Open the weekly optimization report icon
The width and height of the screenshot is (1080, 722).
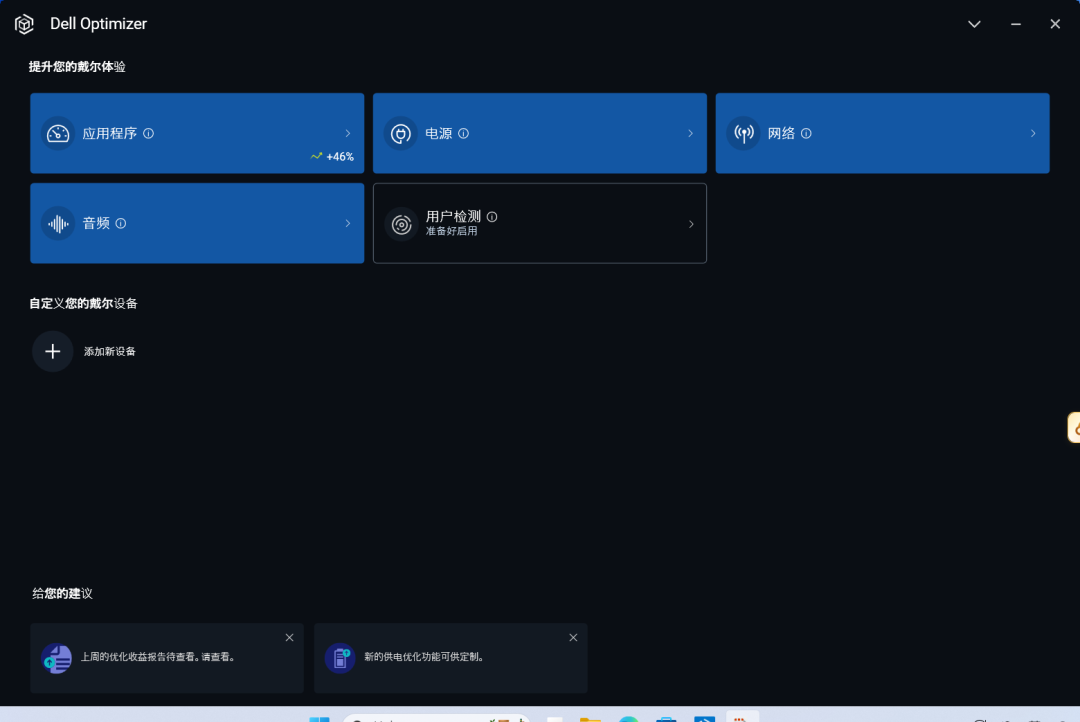click(56, 659)
